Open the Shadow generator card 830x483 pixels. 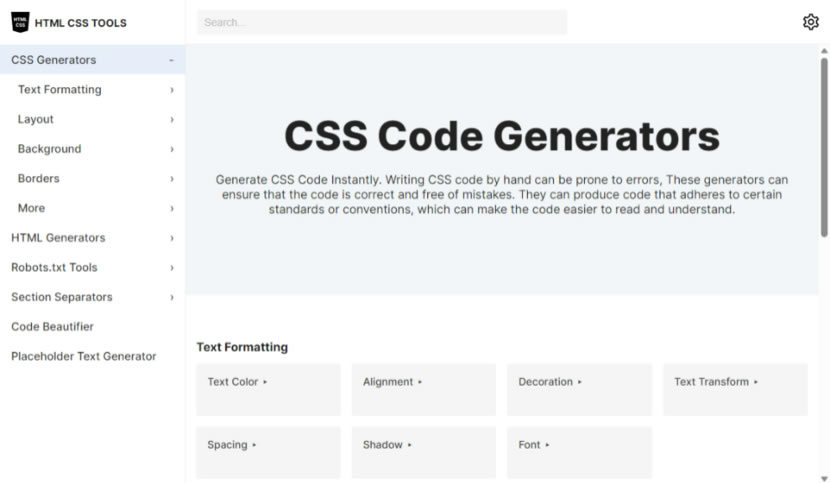coord(423,452)
